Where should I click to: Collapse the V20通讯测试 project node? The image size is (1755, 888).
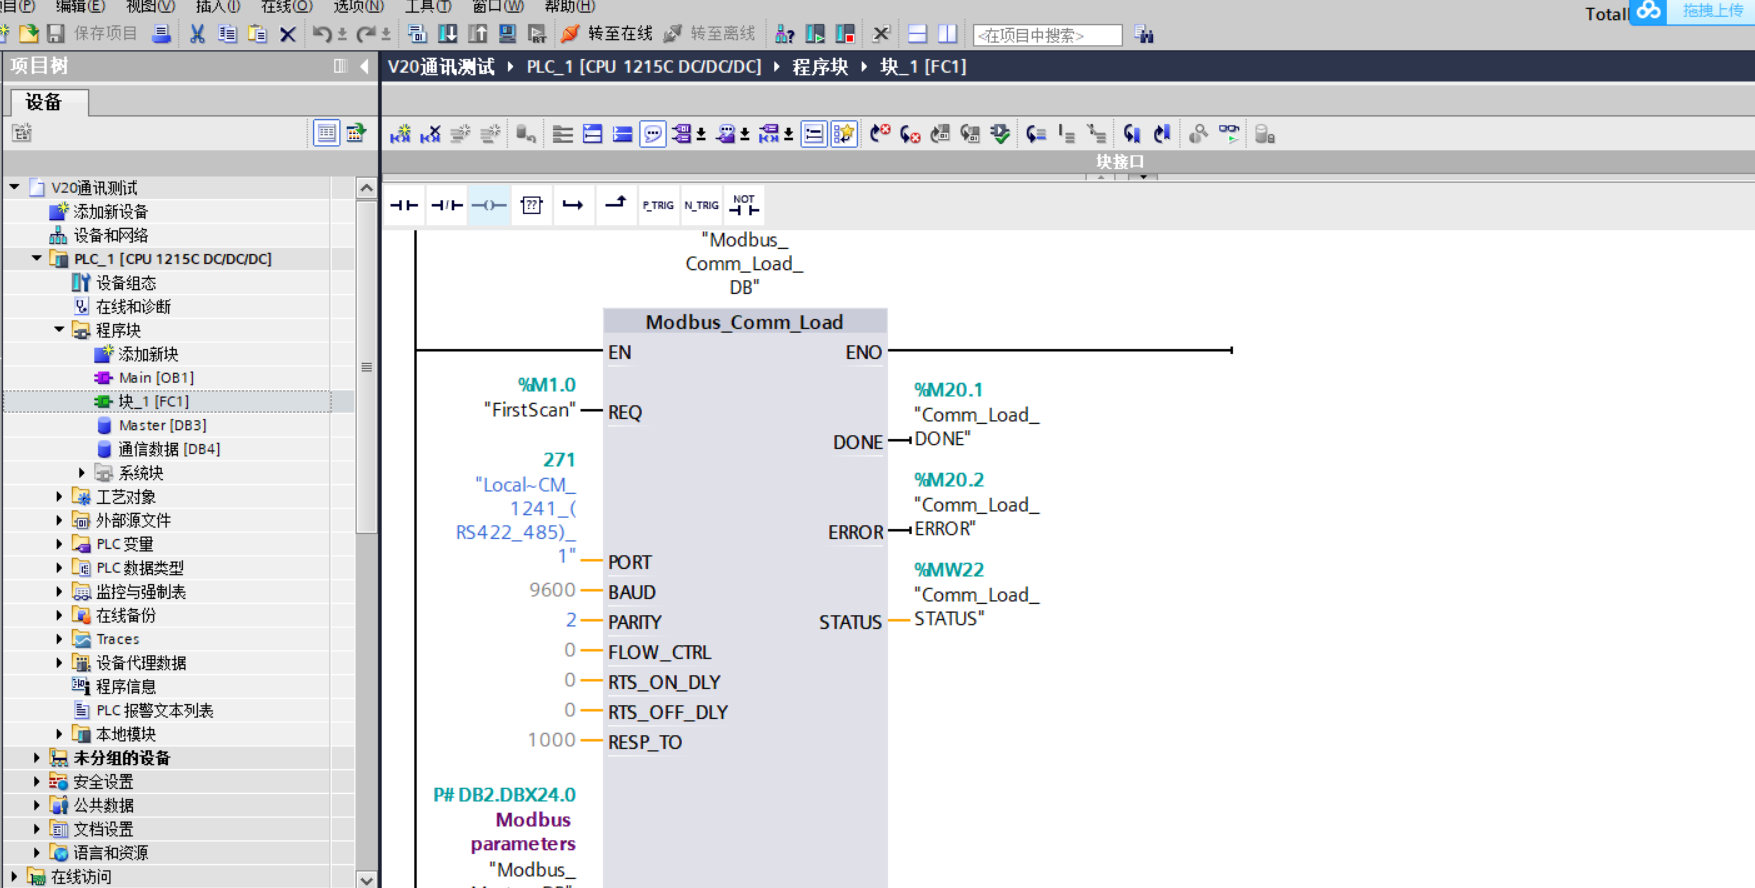(x=14, y=187)
